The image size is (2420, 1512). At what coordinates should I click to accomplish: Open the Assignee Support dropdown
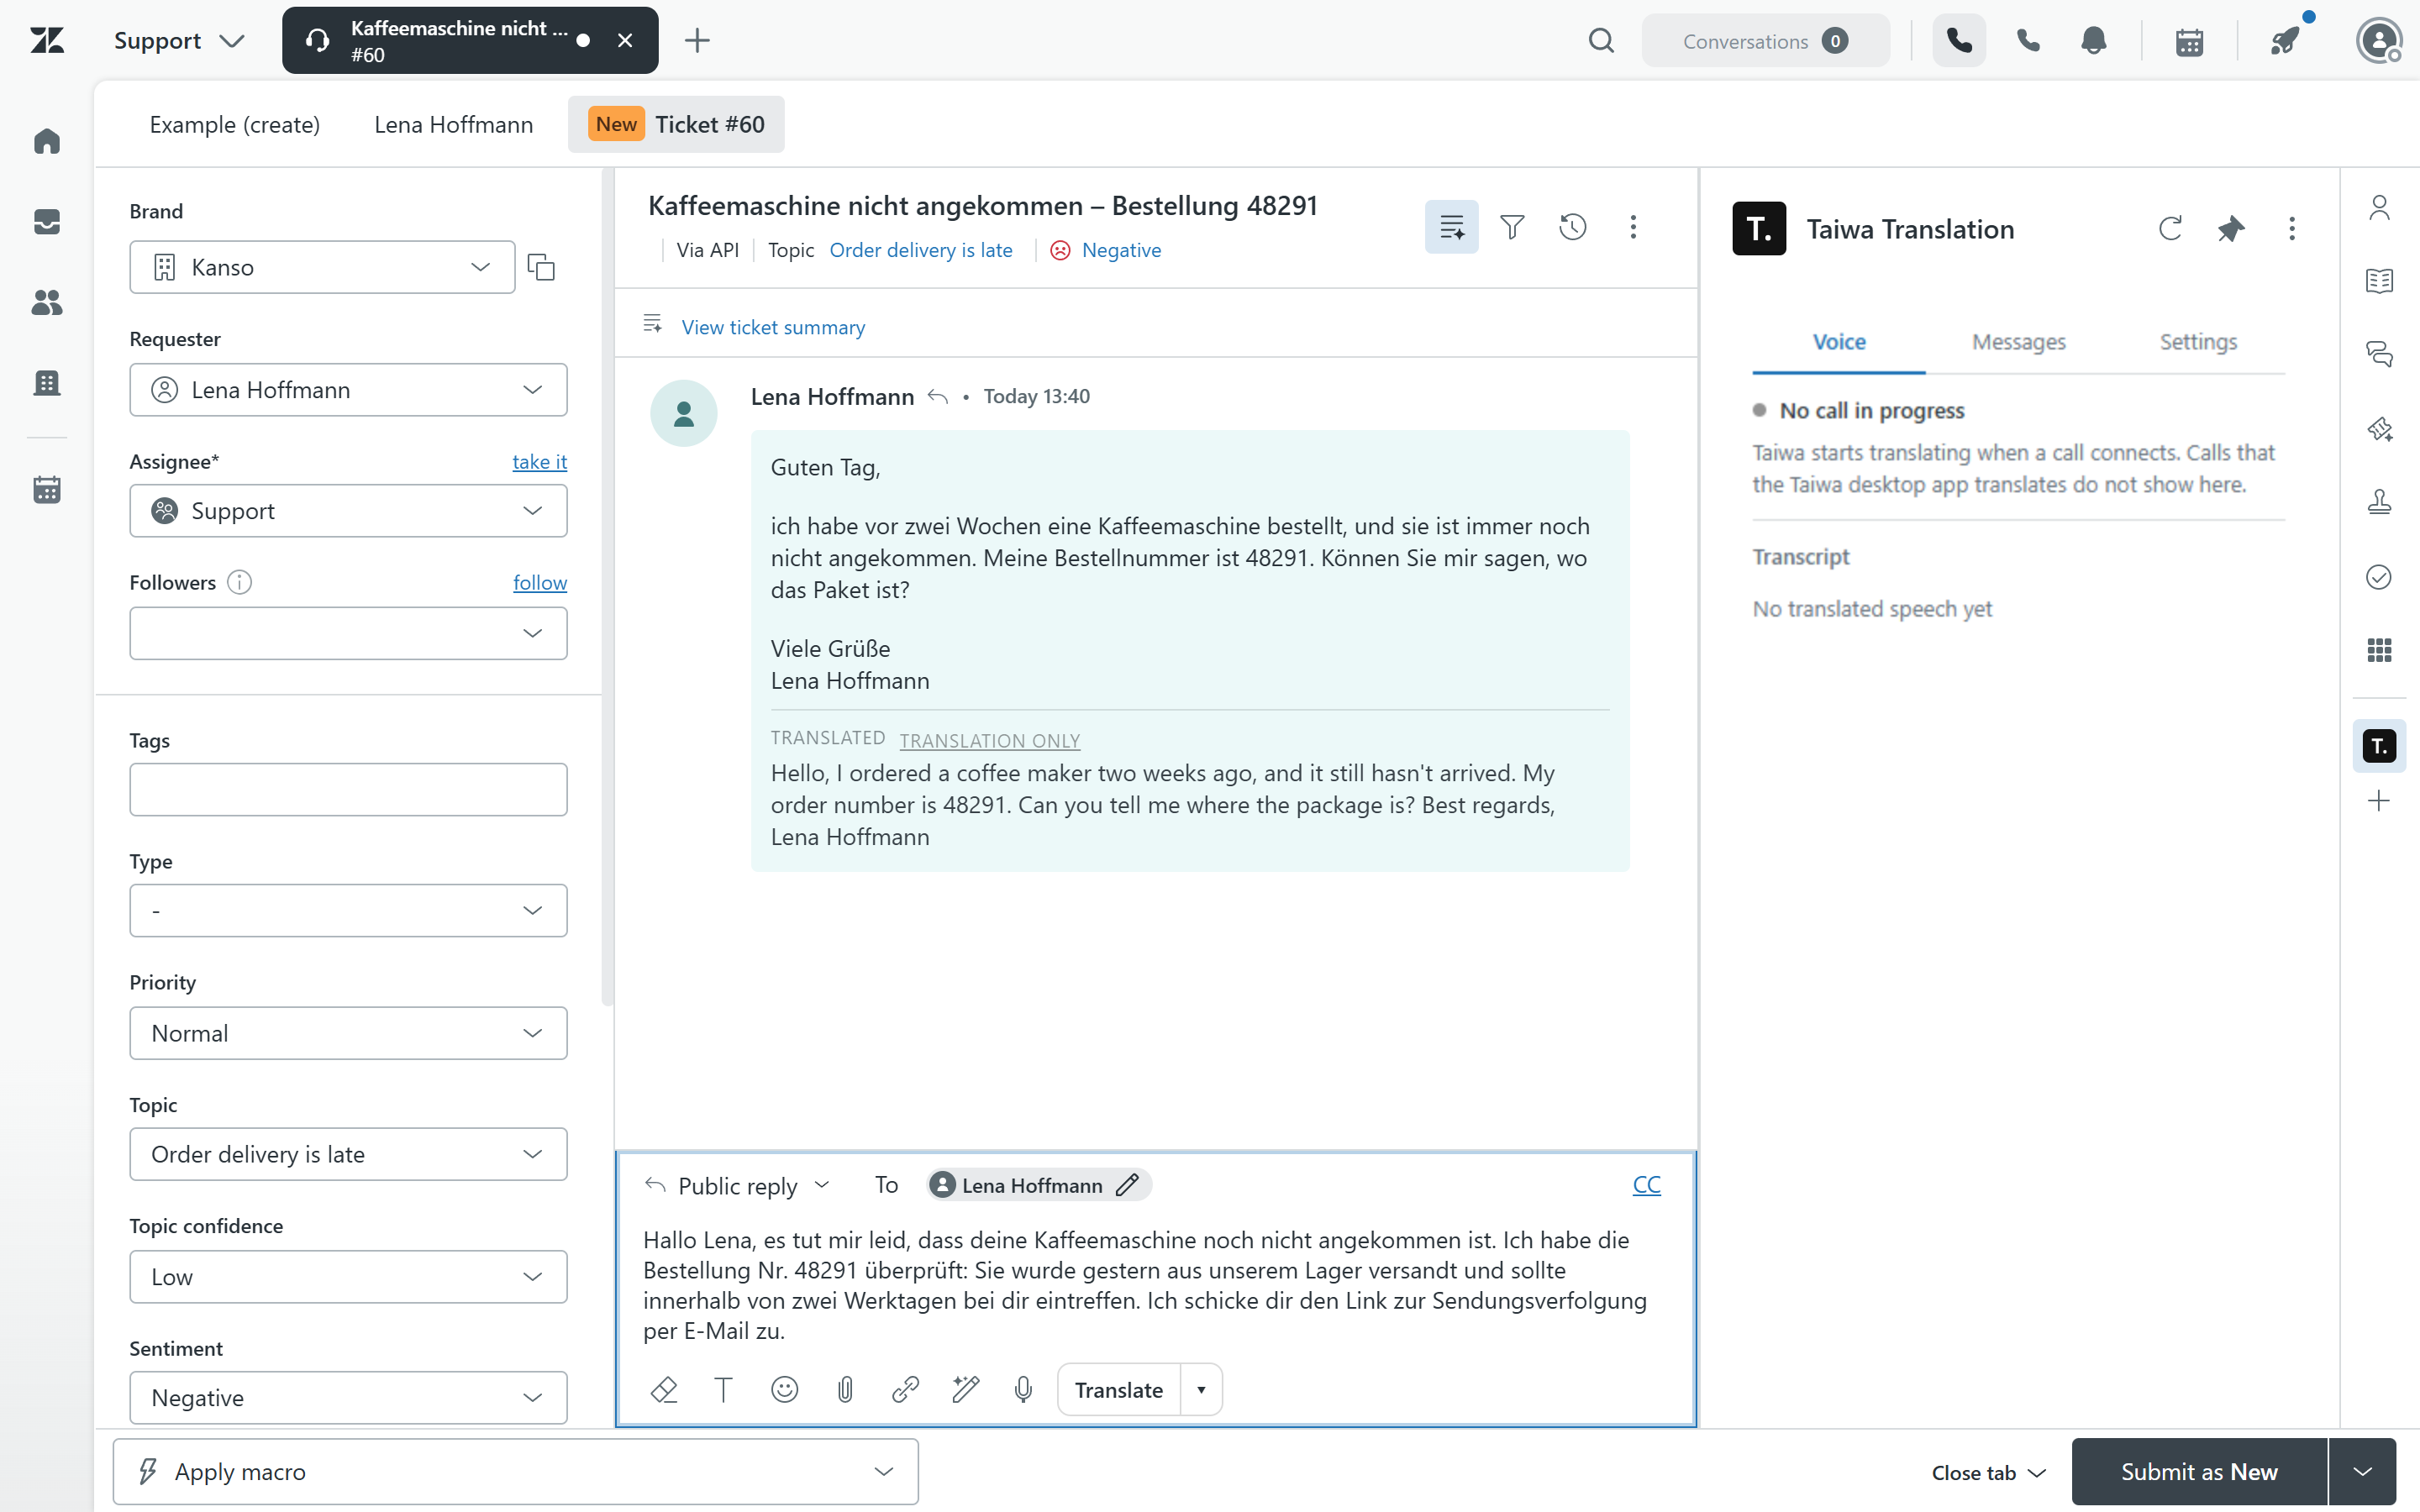point(348,511)
